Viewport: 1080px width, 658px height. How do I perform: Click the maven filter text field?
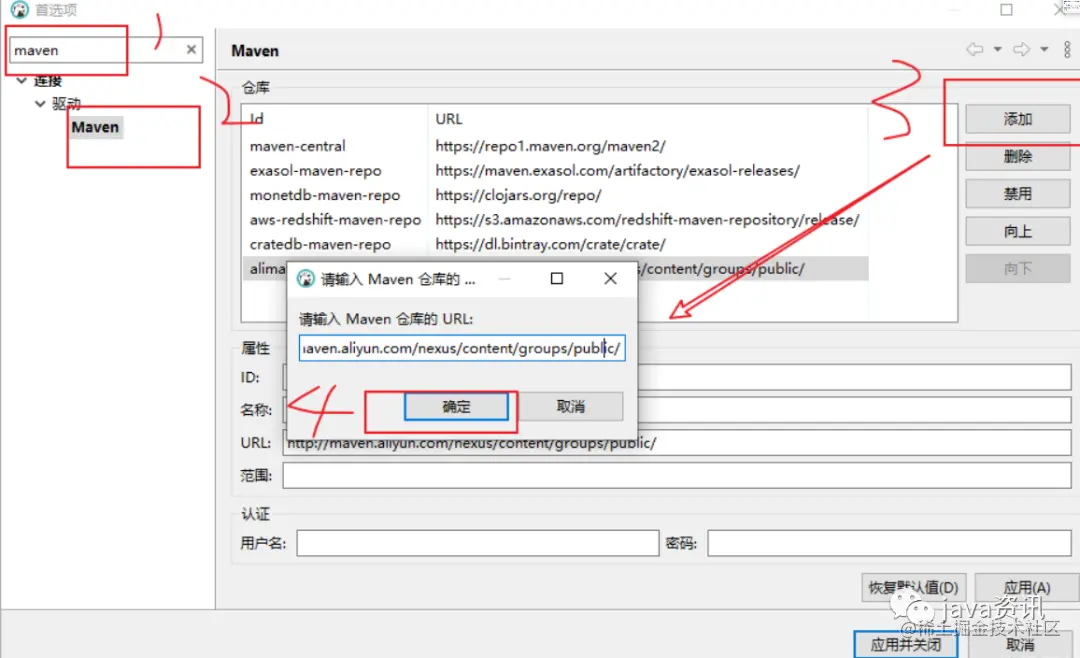coord(96,50)
